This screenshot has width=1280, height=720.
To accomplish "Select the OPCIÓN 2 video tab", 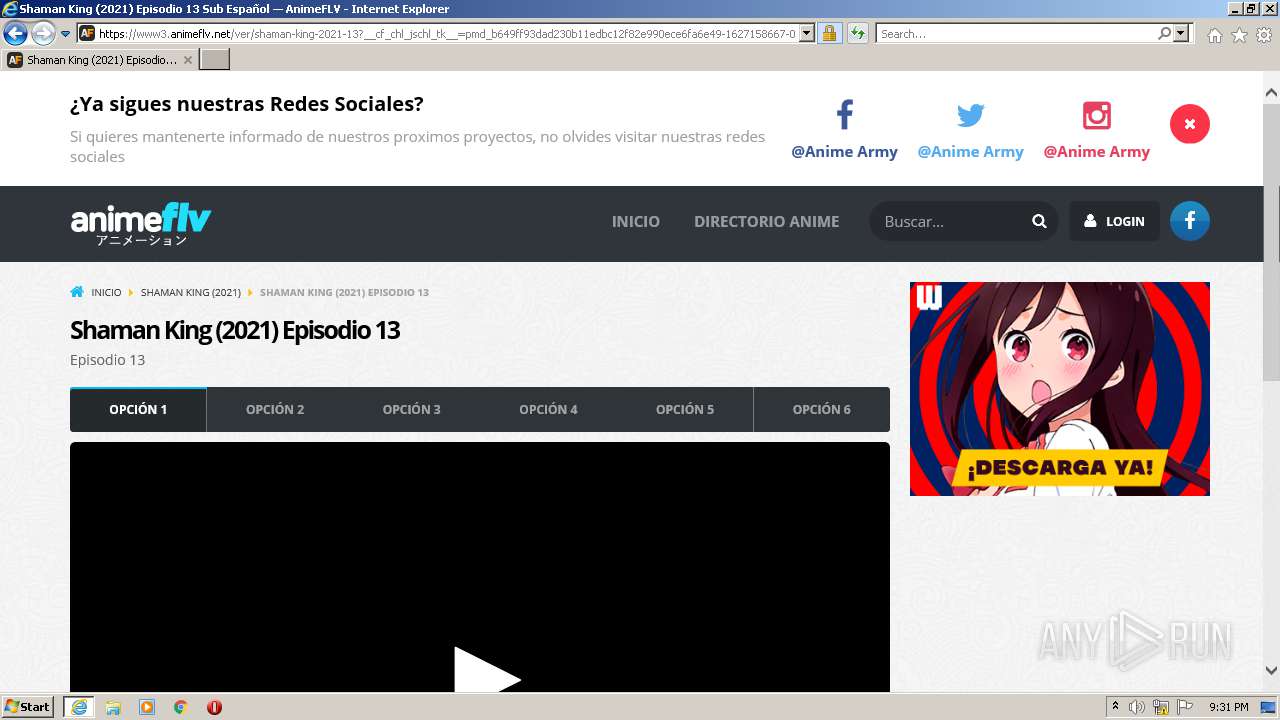I will (x=275, y=410).
